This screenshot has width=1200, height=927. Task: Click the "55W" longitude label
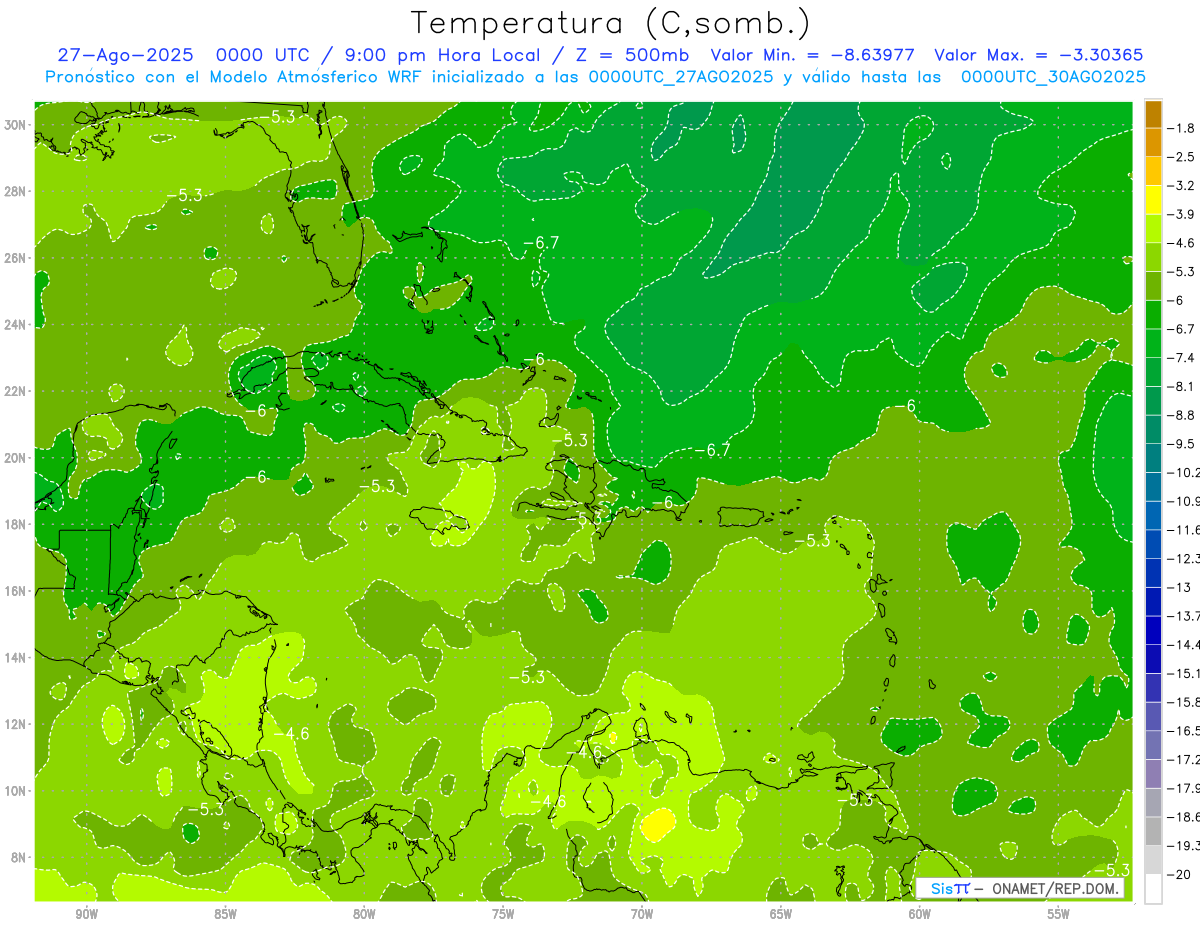(1059, 915)
